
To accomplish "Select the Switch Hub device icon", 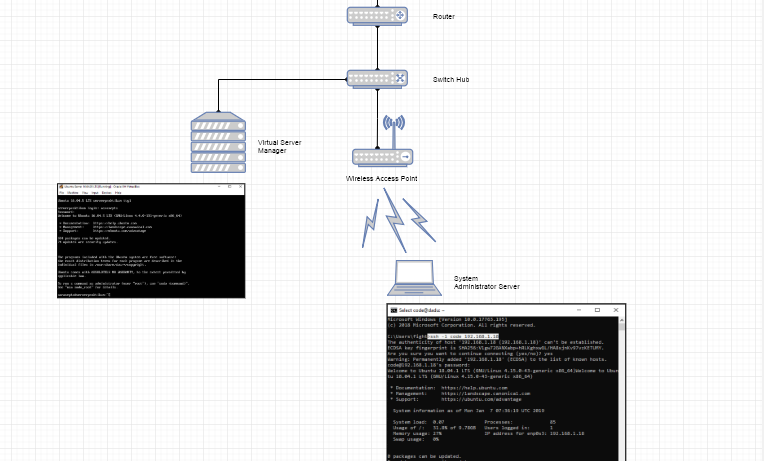I will point(378,78).
